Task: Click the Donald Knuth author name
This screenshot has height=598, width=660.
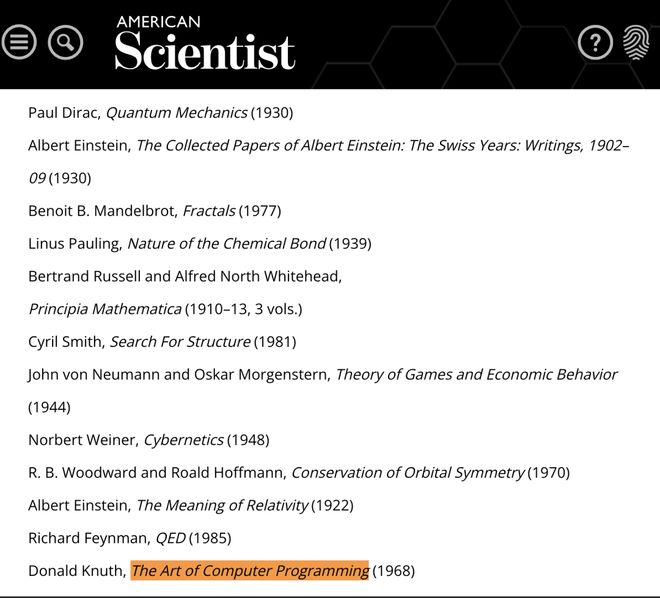Action: point(76,571)
